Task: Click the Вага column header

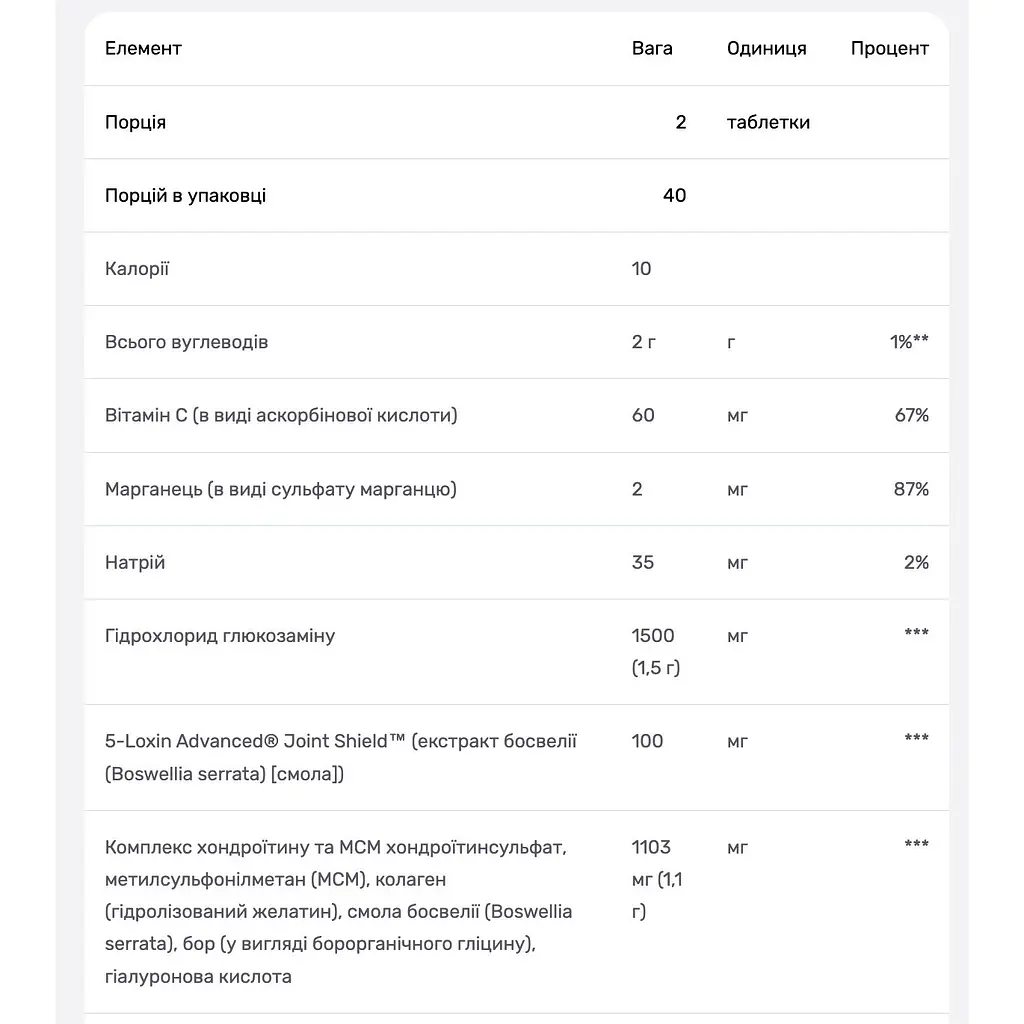Action: pyautogui.click(x=652, y=48)
